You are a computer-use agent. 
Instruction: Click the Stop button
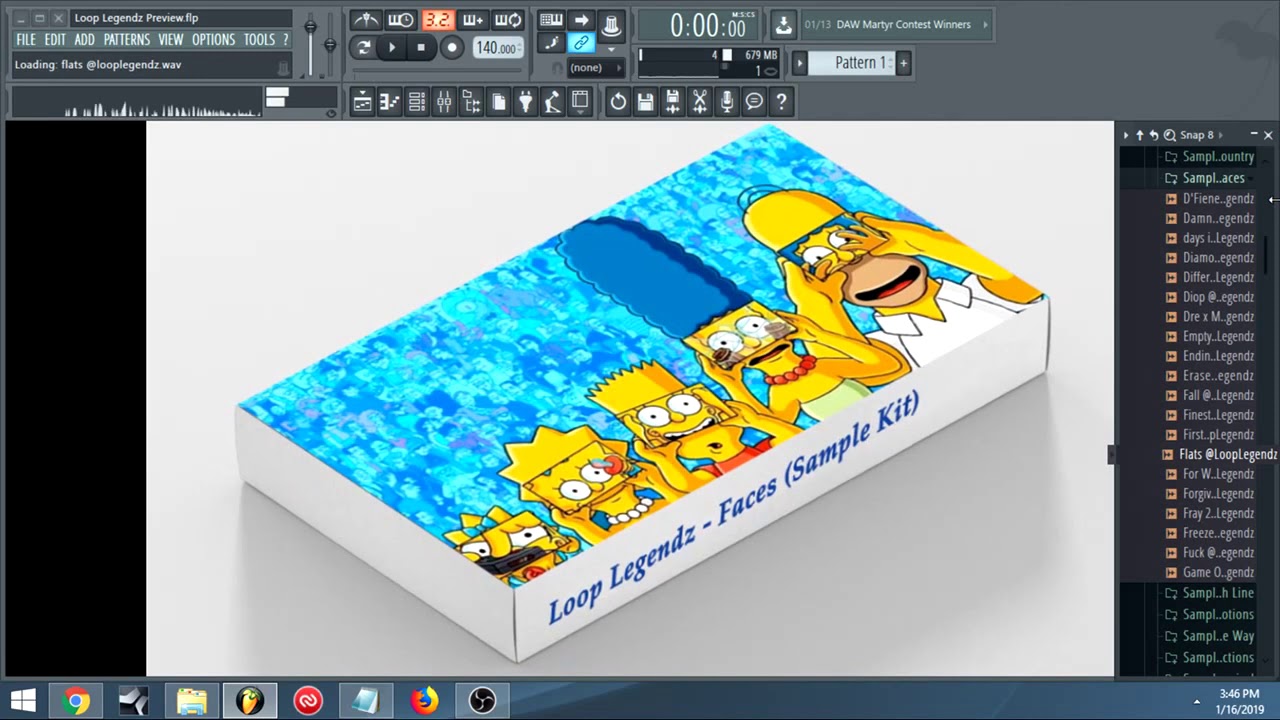point(421,47)
